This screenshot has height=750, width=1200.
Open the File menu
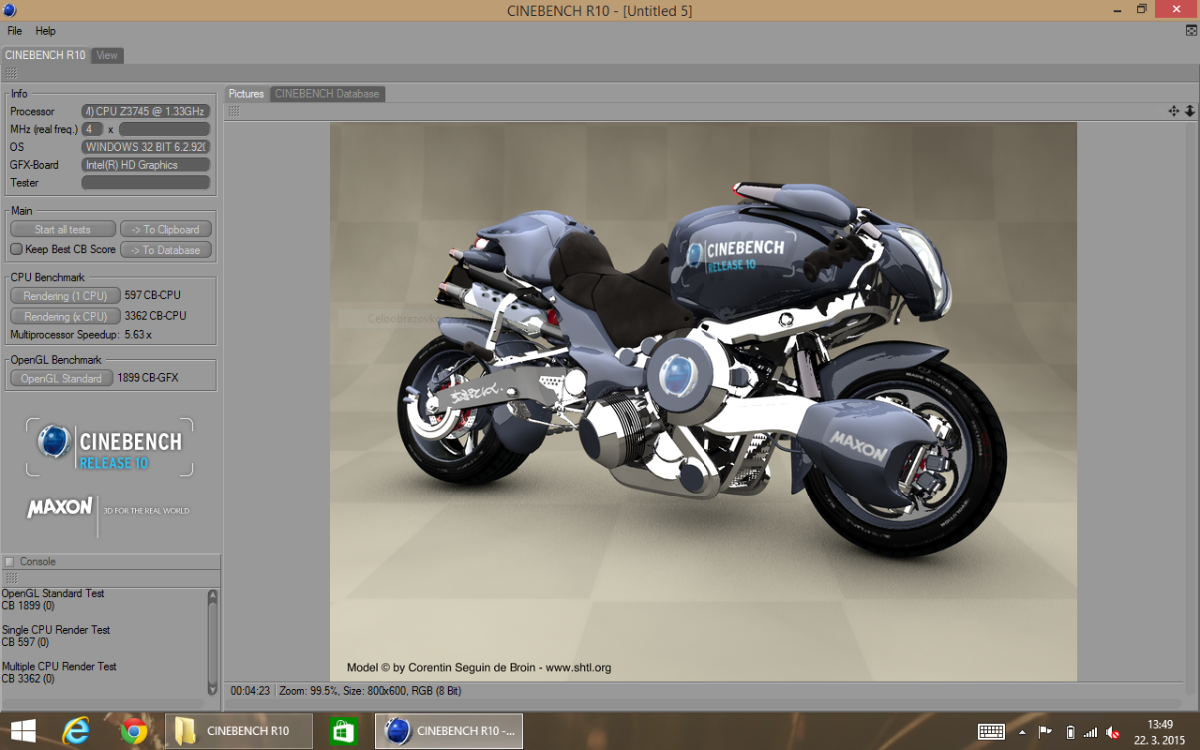point(15,31)
